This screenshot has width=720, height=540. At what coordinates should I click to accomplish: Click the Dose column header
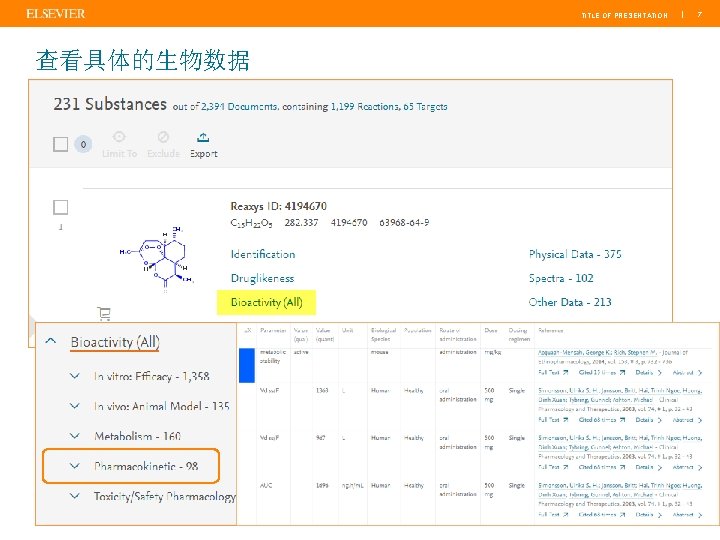[x=490, y=330]
